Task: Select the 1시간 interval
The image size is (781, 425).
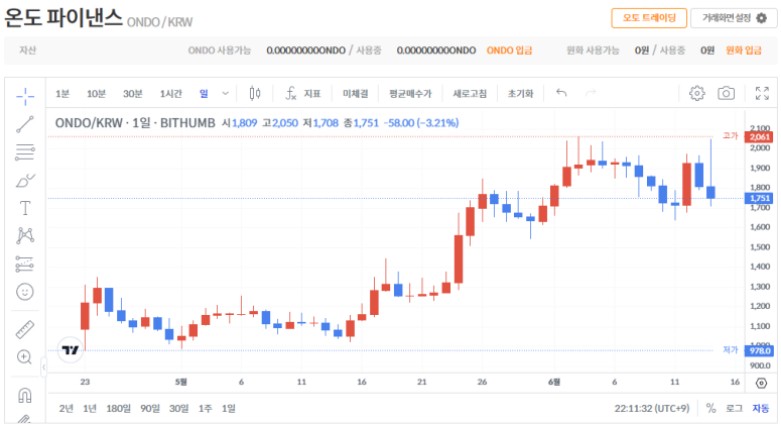Action: coord(171,94)
